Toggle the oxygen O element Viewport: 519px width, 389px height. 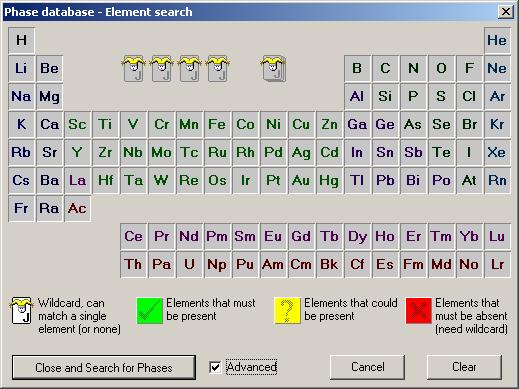coord(441,68)
